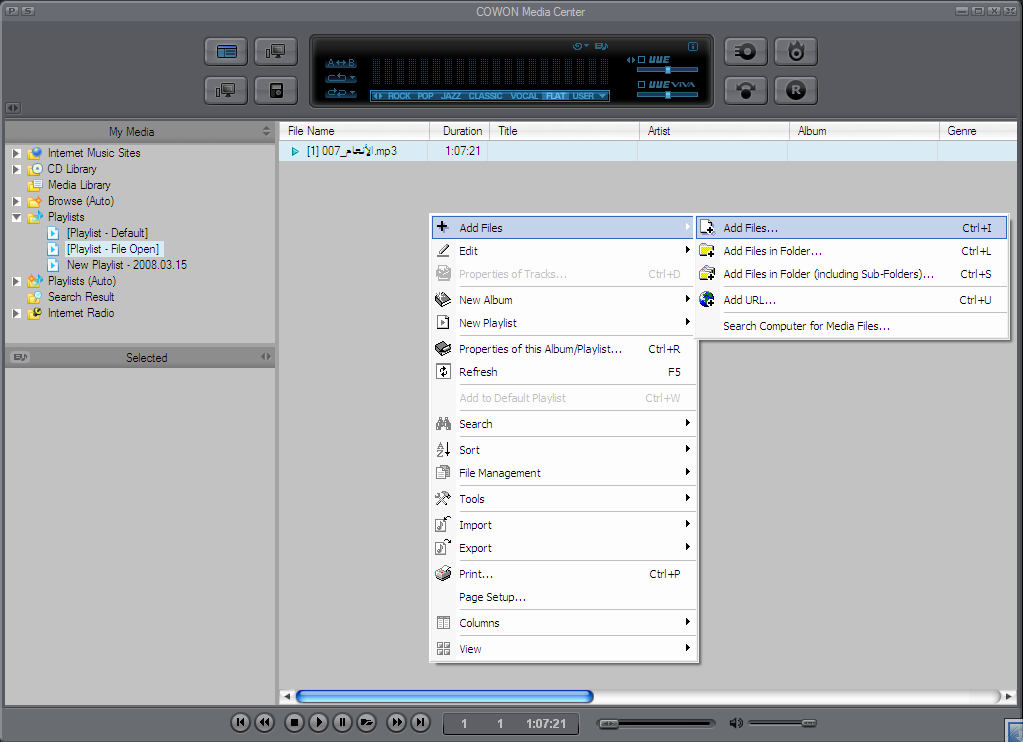This screenshot has height=742, width=1023.
Task: Click the play indicator on 007 mp3 row
Action: [x=295, y=151]
